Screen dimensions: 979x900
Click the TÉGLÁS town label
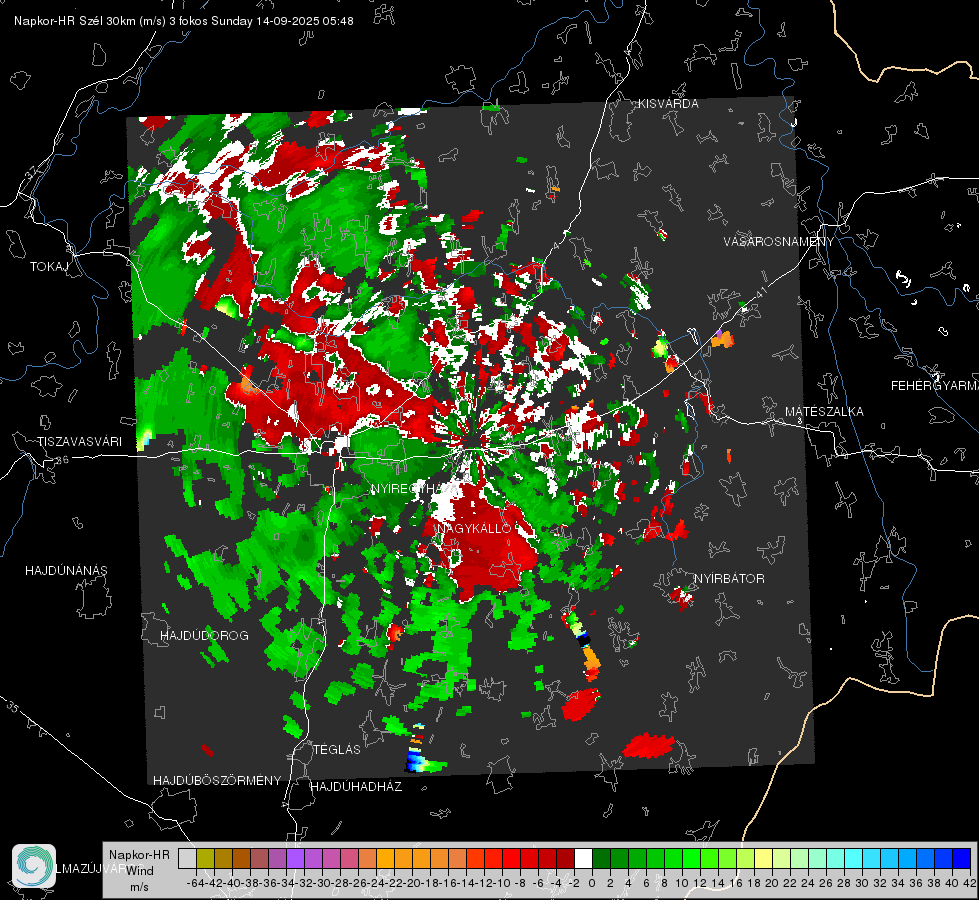[337, 749]
